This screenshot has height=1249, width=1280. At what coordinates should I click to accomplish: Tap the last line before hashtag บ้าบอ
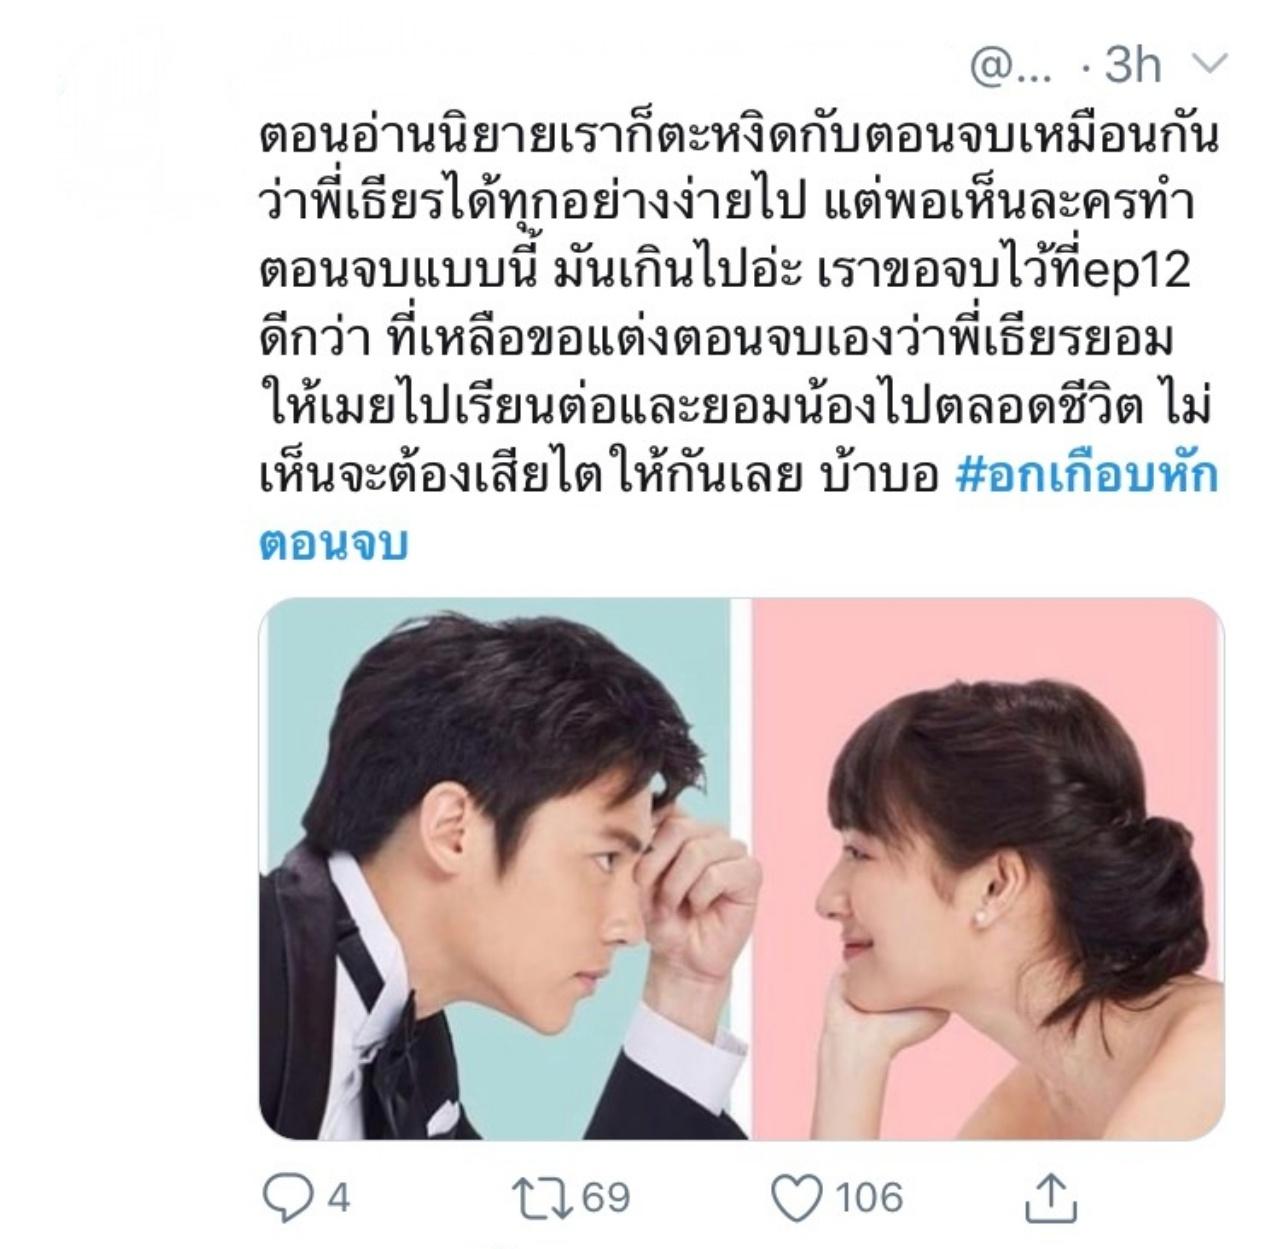tap(878, 476)
